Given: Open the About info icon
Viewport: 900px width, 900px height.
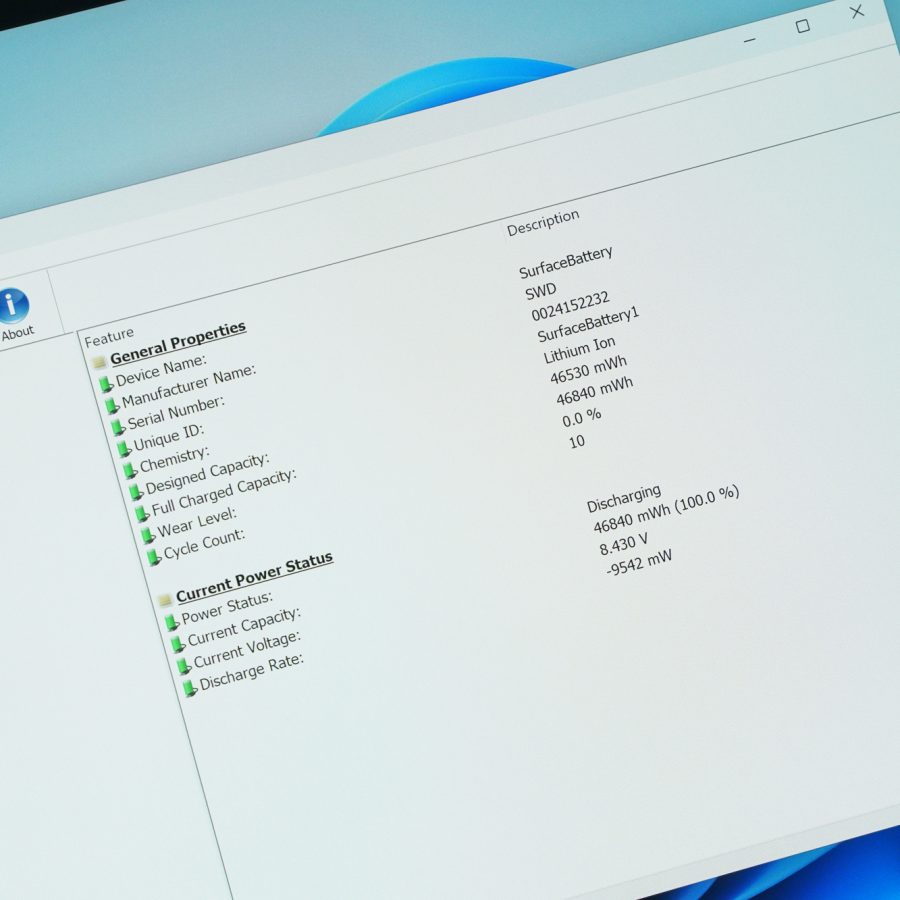Looking at the screenshot, I should tap(14, 305).
